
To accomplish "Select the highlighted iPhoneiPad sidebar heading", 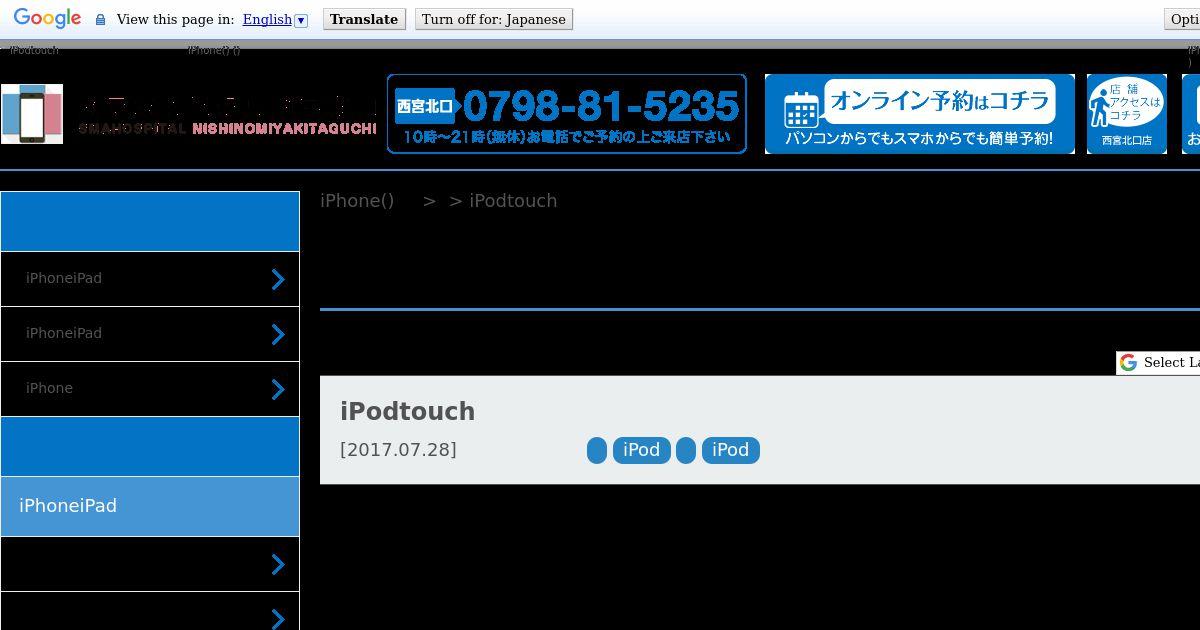I will [150, 506].
